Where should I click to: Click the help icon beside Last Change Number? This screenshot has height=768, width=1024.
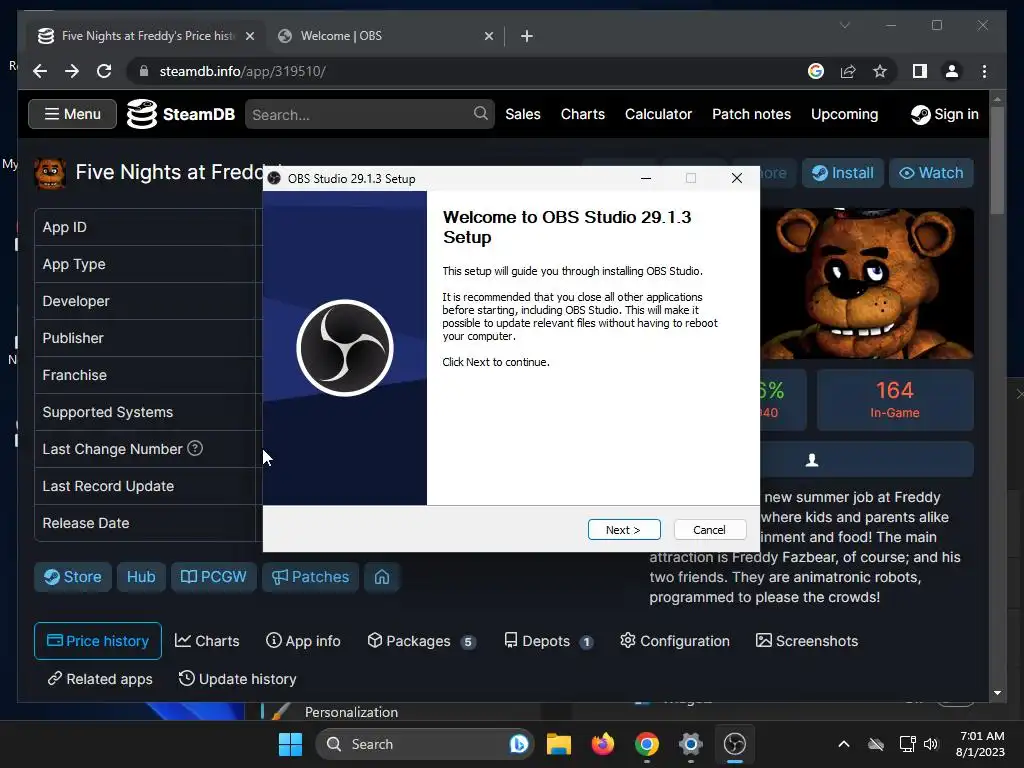(x=195, y=449)
